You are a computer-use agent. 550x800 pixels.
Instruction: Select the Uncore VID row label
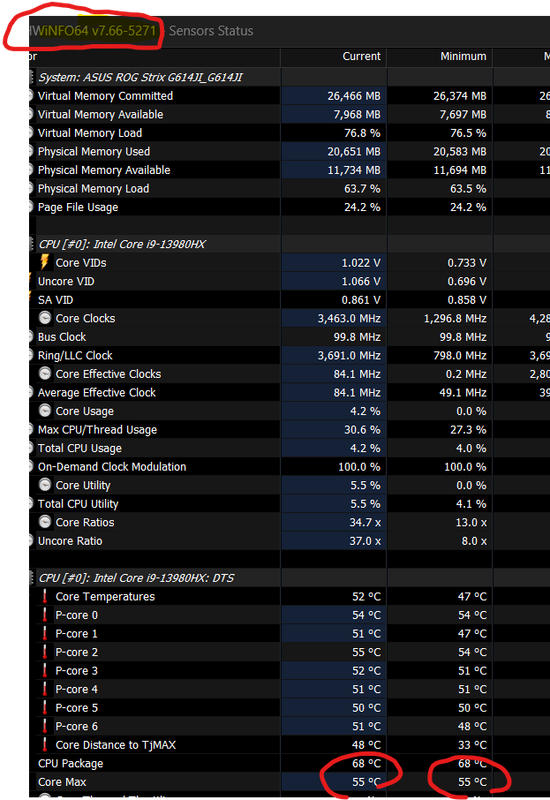pyautogui.click(x=66, y=281)
